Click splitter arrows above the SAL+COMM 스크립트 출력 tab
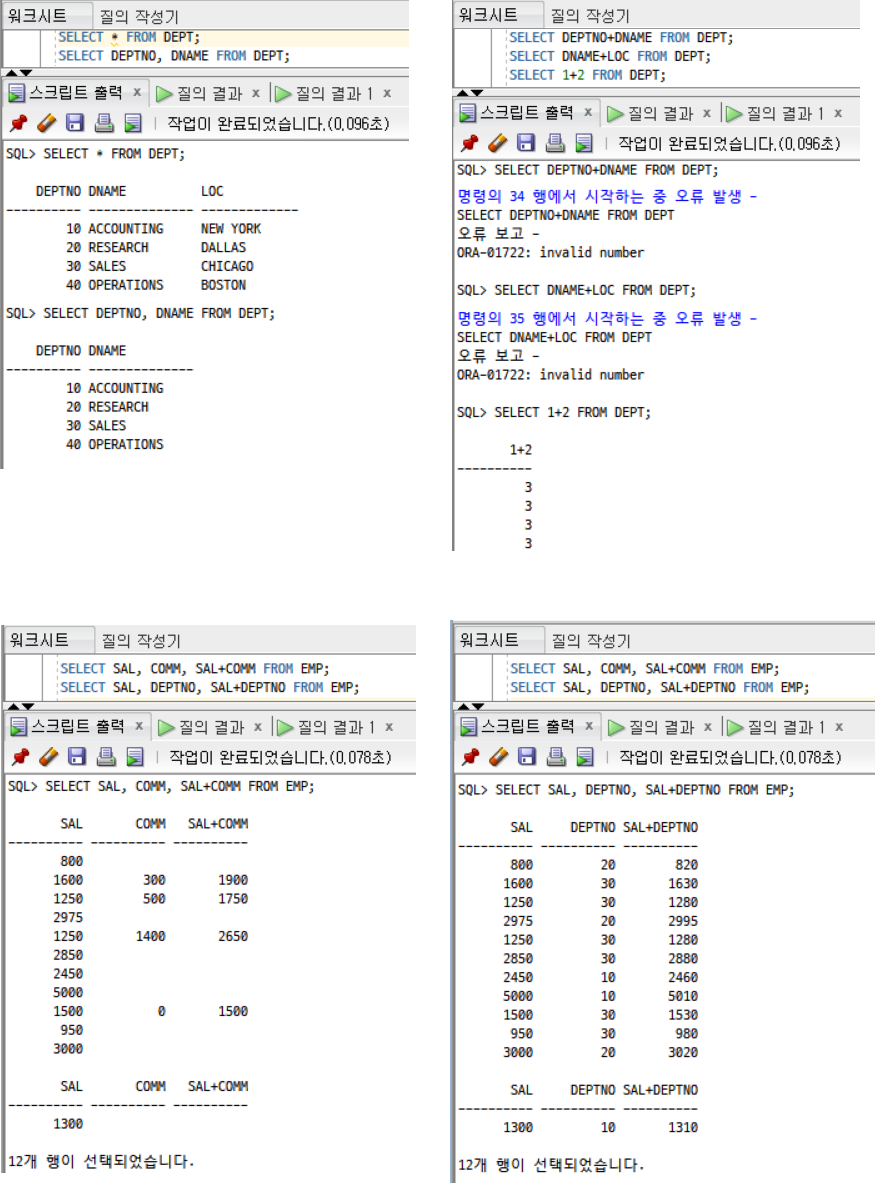Screen dimensions: 876x1184 pos(20,706)
